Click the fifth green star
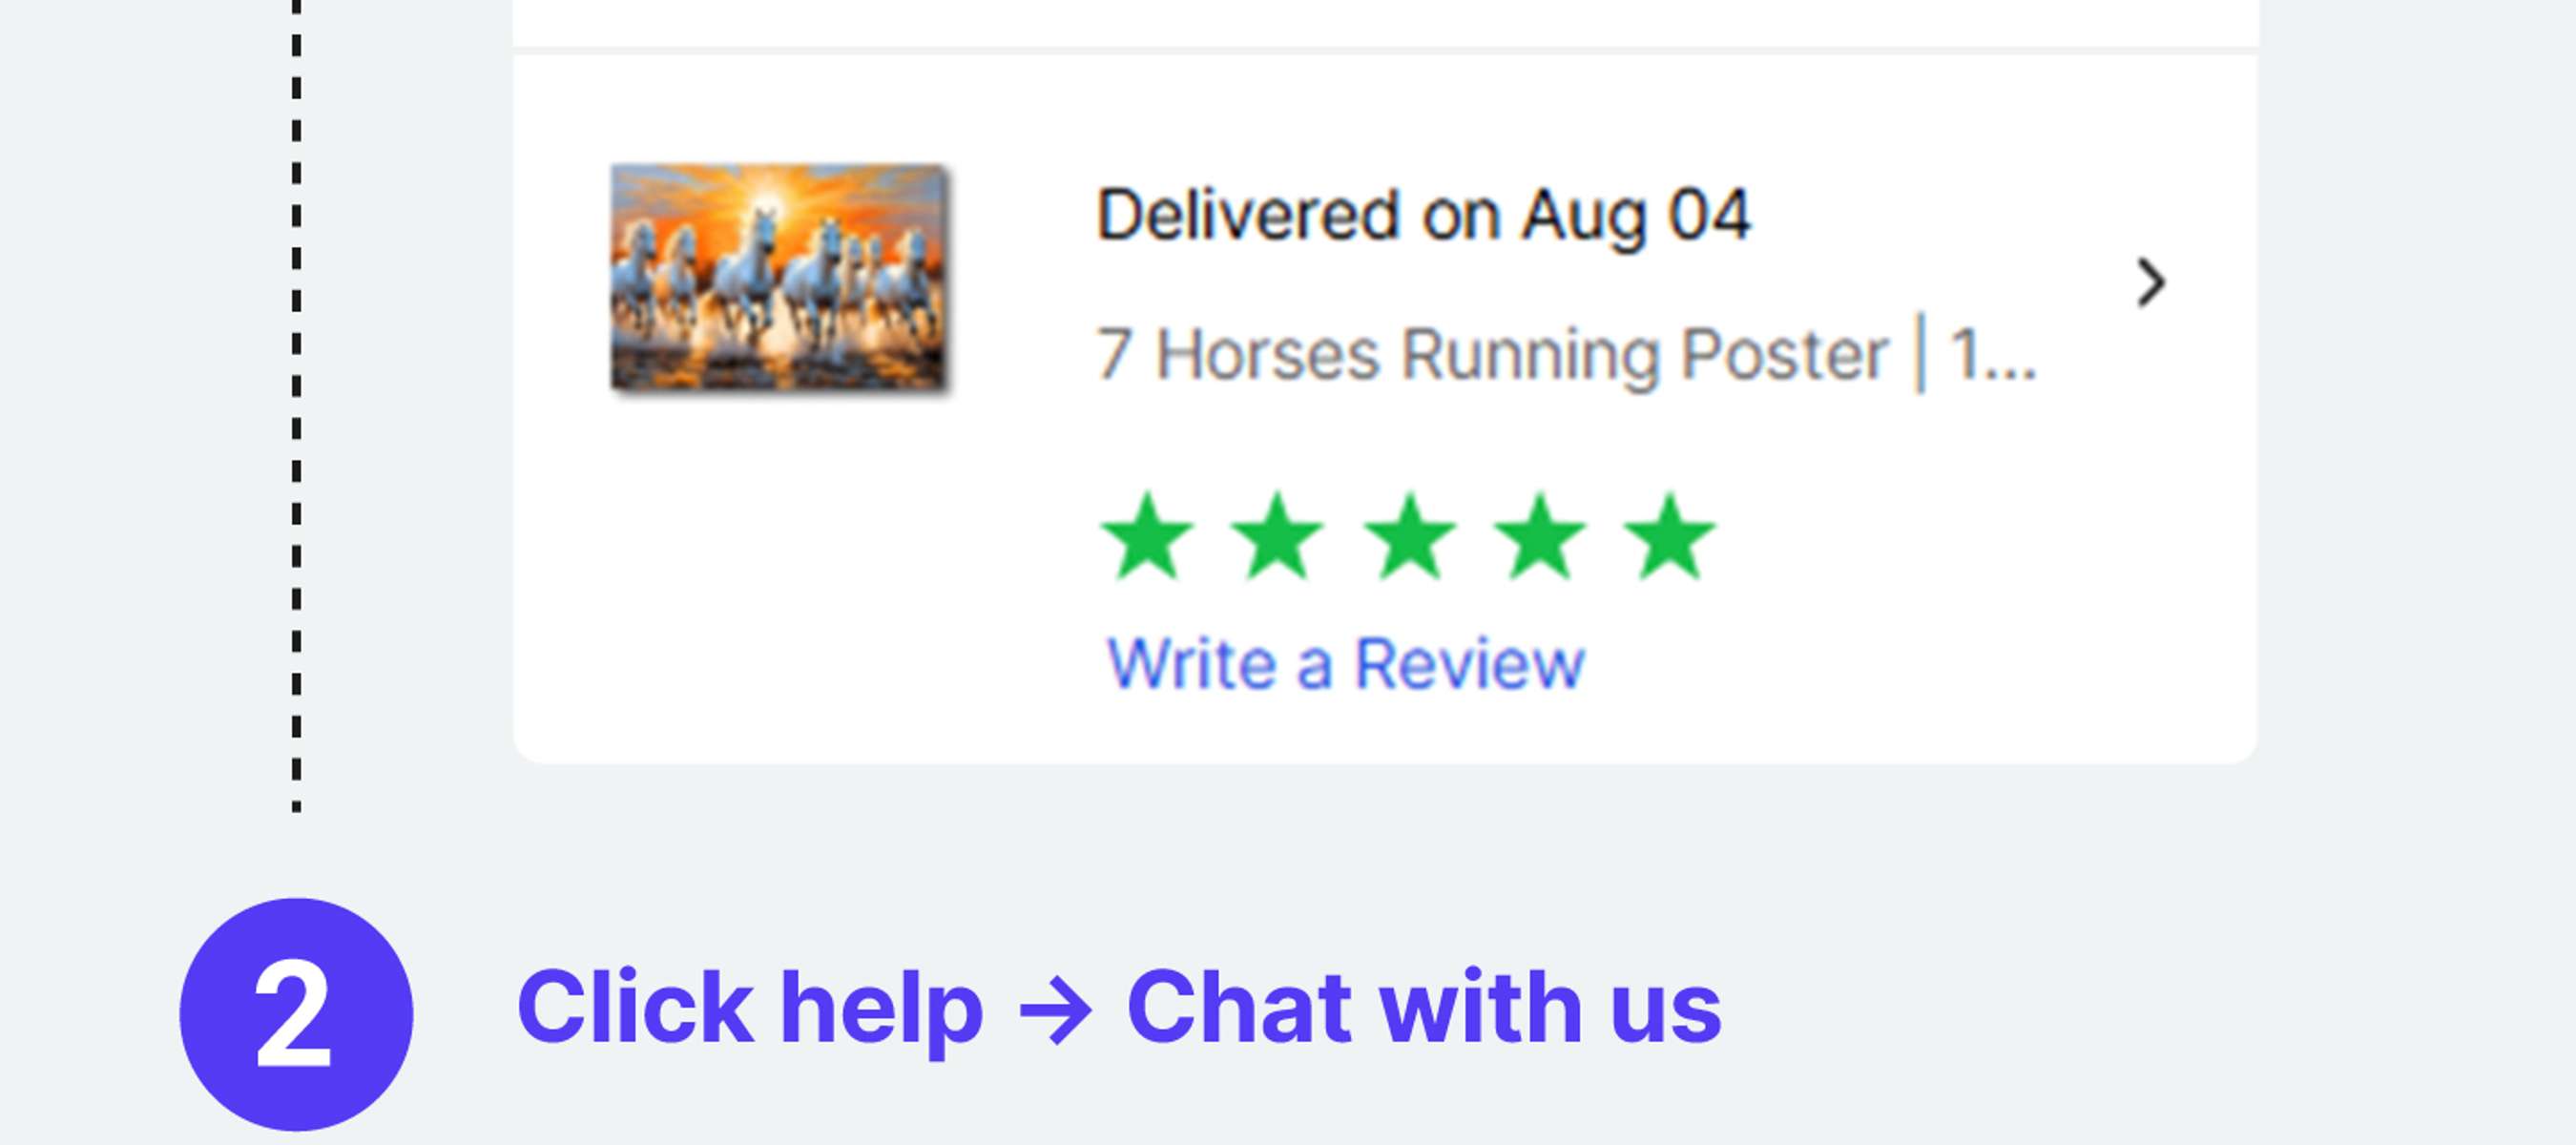The height and width of the screenshot is (1145, 2576). tap(1670, 536)
